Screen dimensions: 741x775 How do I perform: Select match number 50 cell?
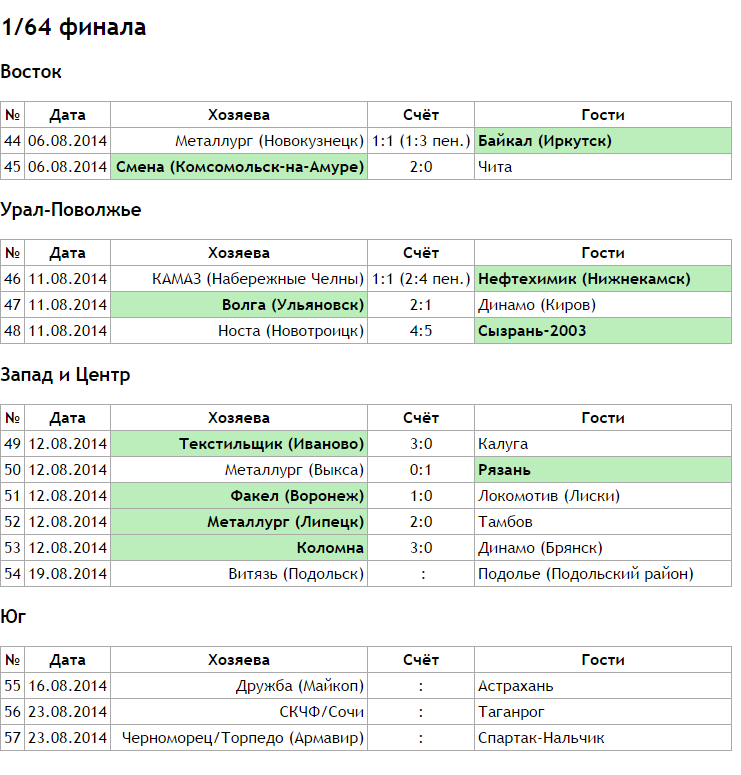[x=13, y=470]
